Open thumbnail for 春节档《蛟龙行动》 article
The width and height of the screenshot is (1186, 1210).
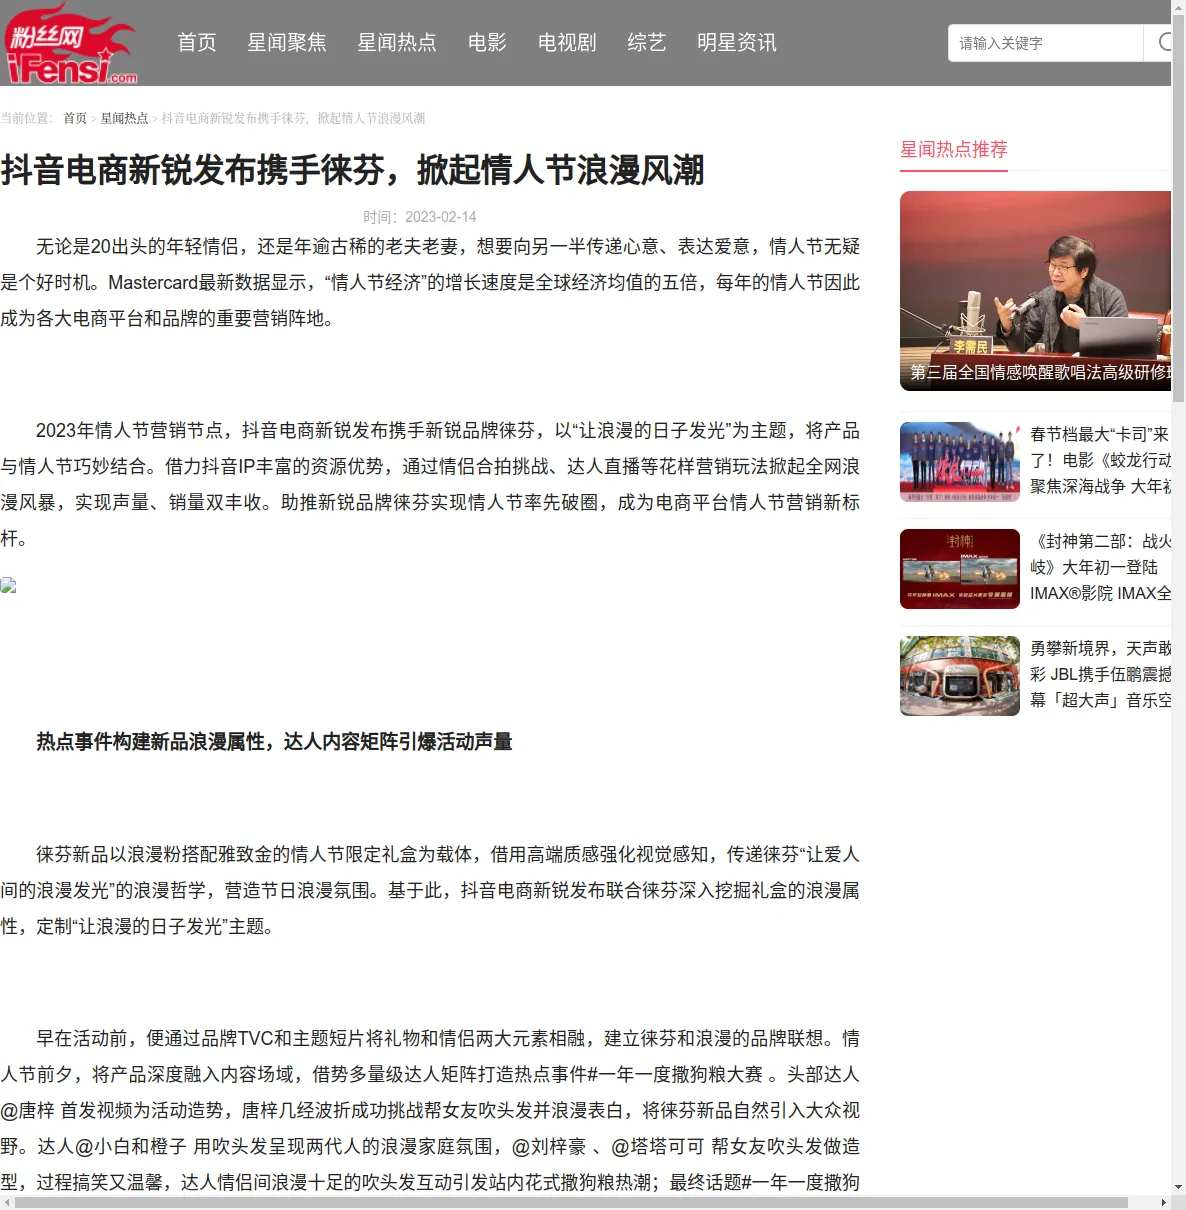tap(960, 462)
